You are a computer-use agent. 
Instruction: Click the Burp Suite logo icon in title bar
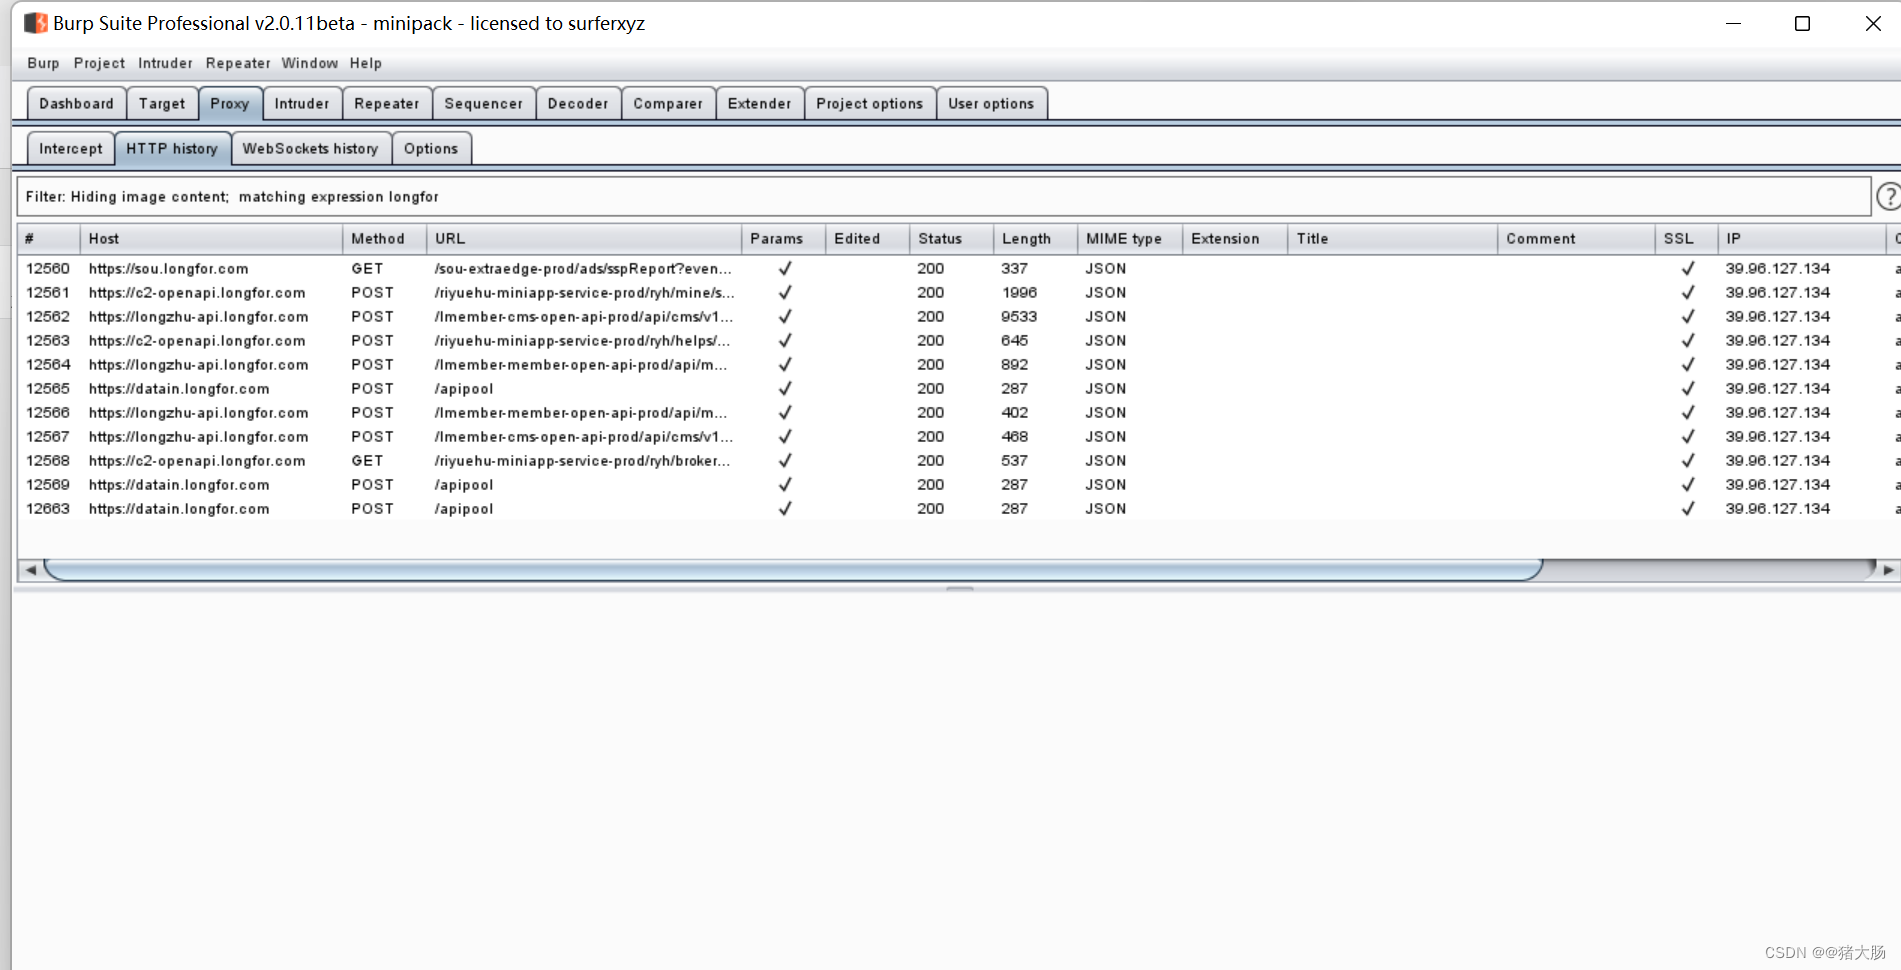tap(36, 23)
